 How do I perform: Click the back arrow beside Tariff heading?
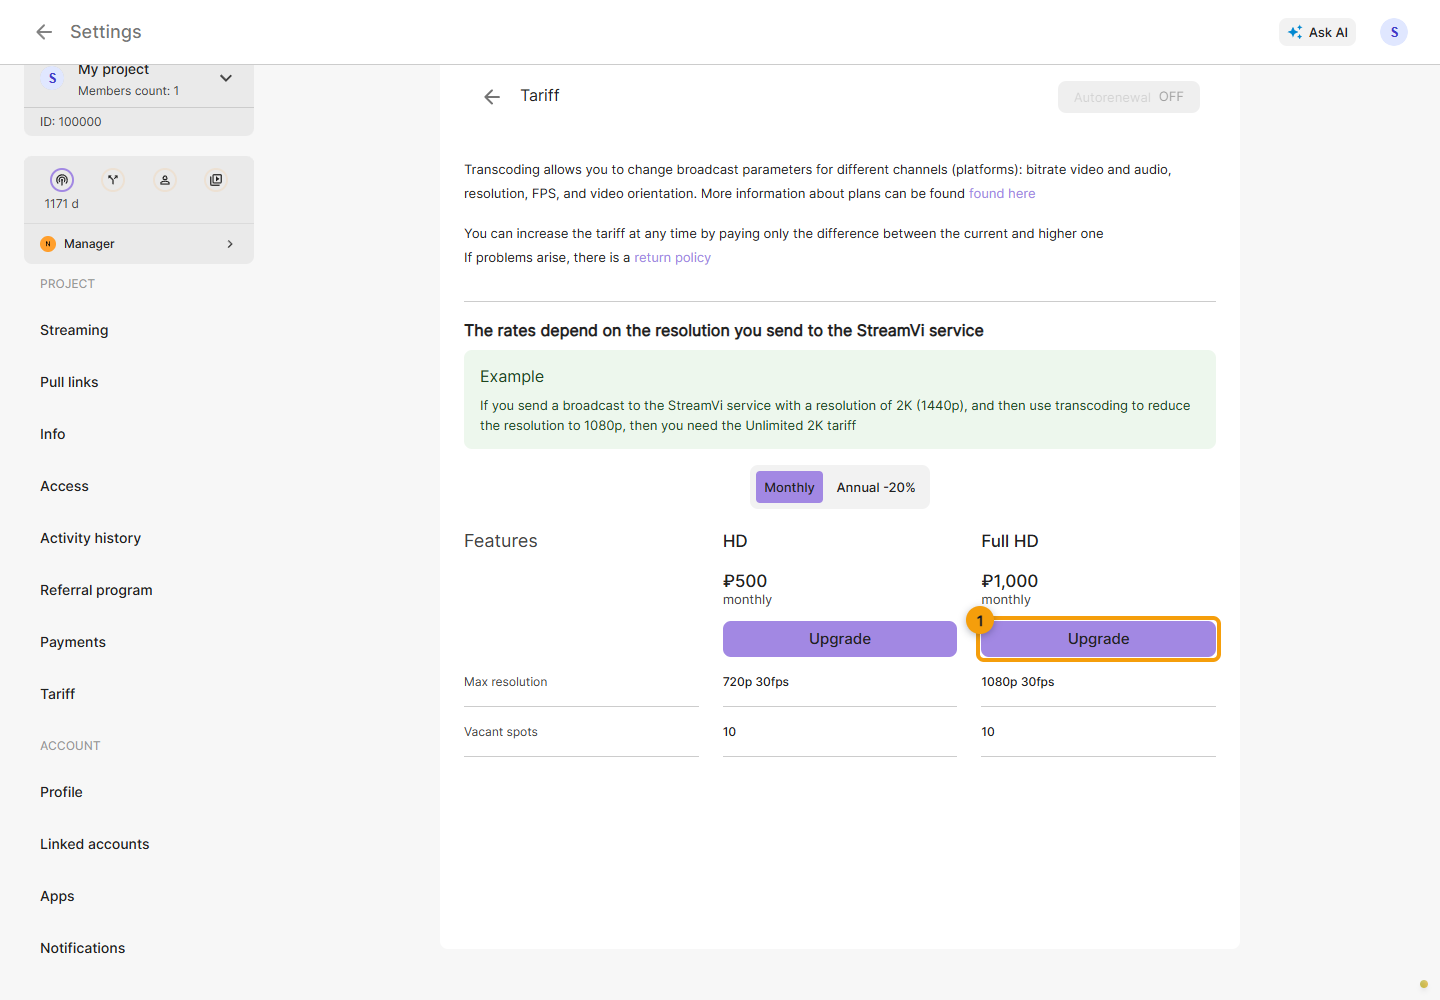click(x=492, y=97)
